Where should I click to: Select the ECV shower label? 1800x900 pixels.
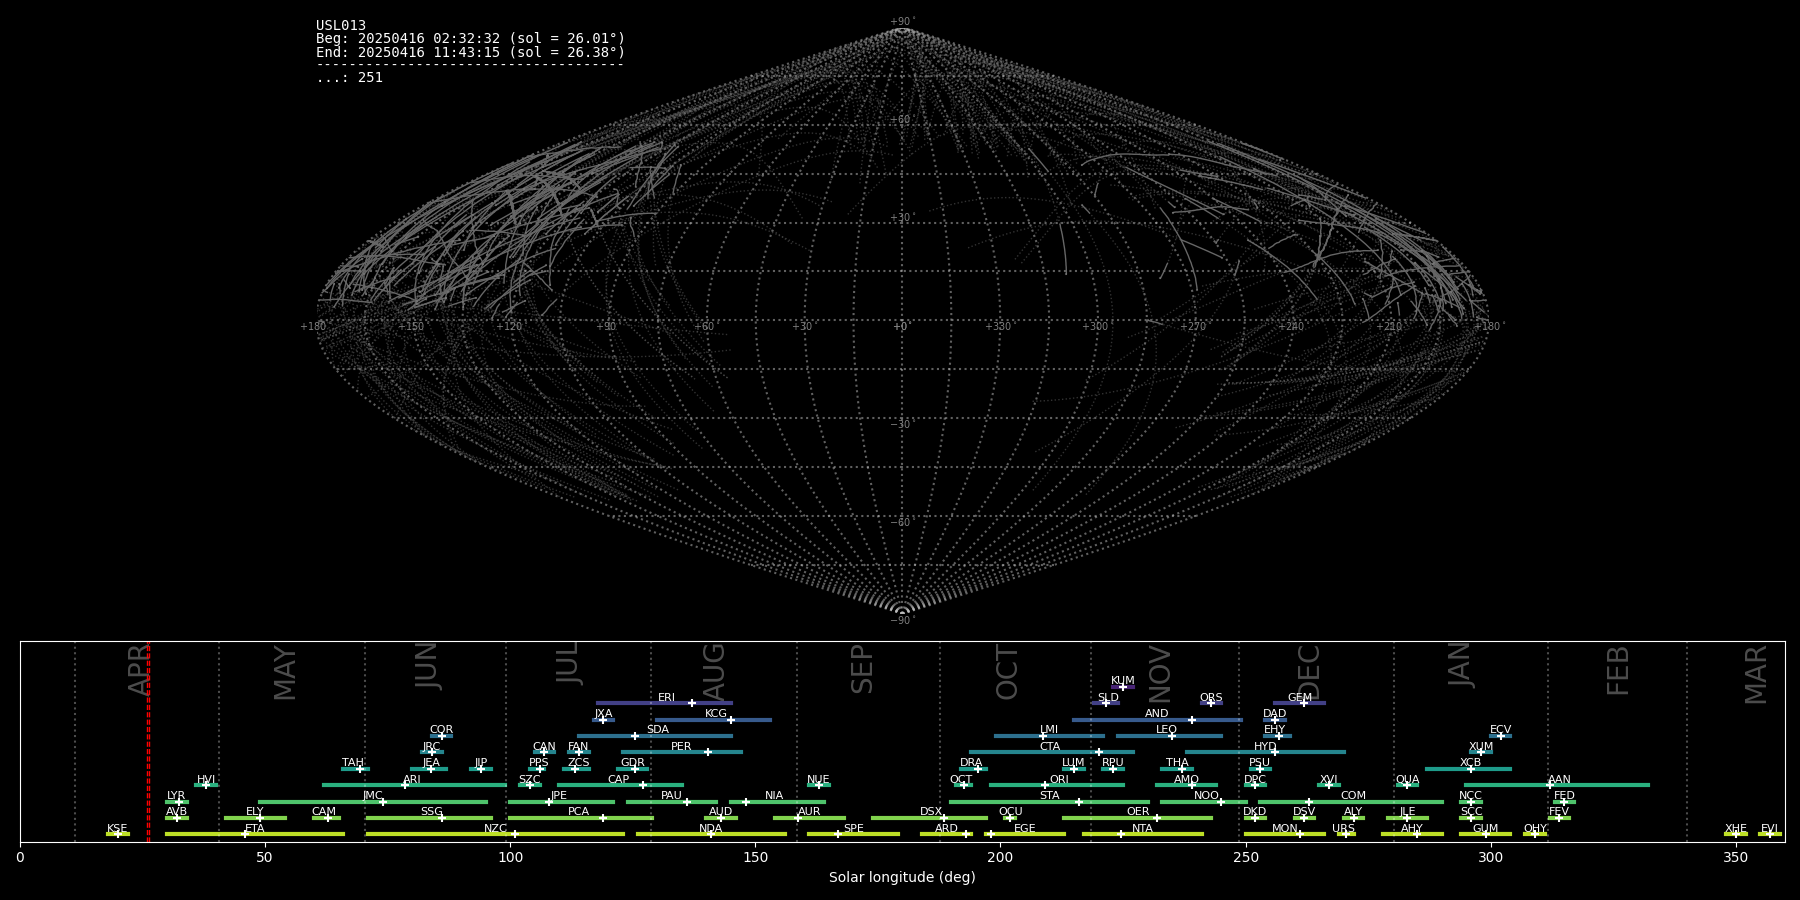coord(1500,730)
